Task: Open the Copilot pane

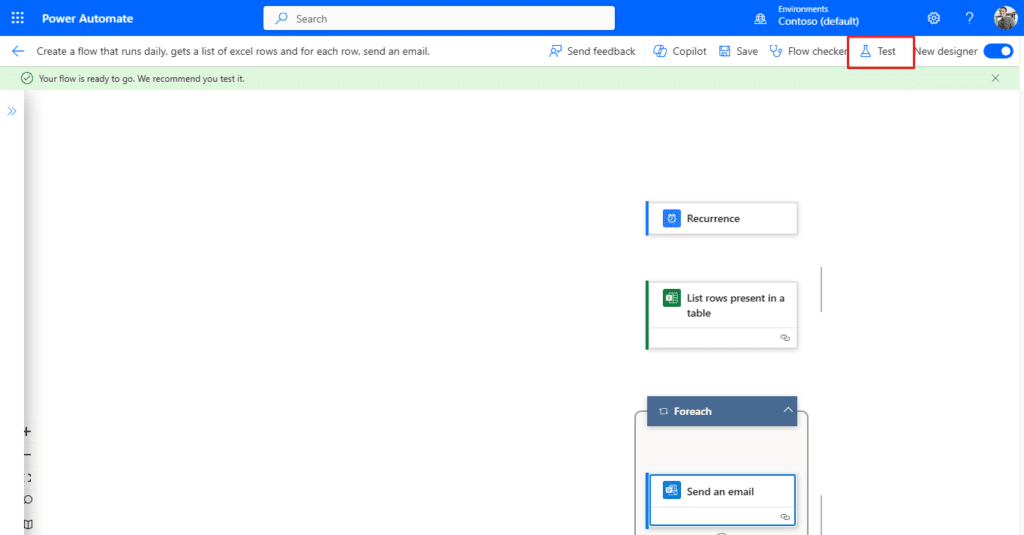Action: (x=680, y=51)
